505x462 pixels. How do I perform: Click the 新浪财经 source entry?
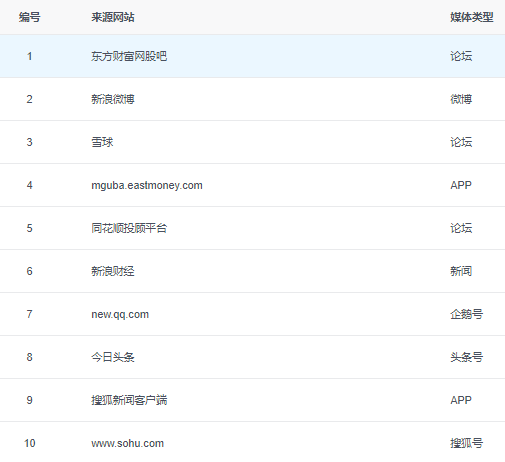(x=113, y=271)
